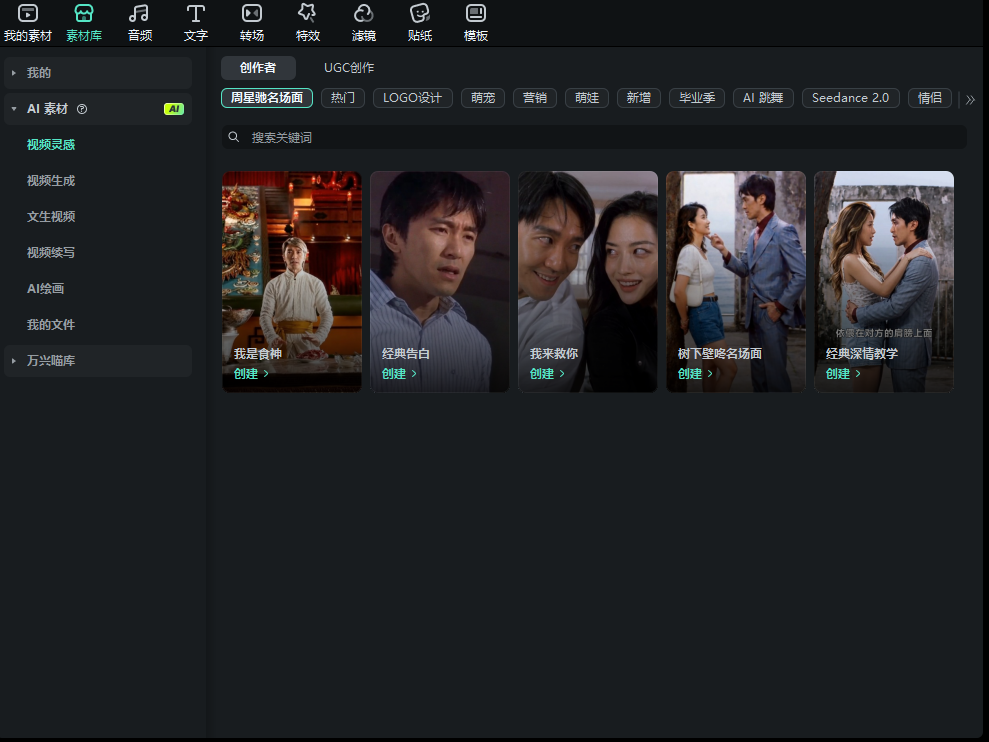This screenshot has height=742, width=989.
Task: Open the 我的素材 media icon
Action: pos(28,13)
